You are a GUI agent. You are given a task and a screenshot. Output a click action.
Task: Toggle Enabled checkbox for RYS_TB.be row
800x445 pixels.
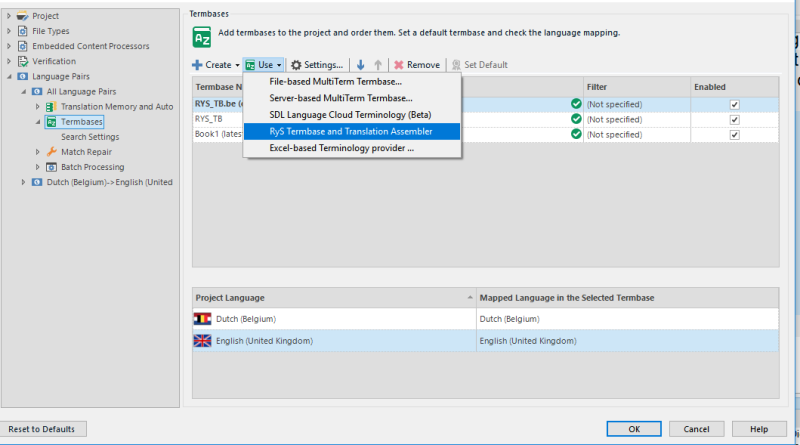(735, 105)
